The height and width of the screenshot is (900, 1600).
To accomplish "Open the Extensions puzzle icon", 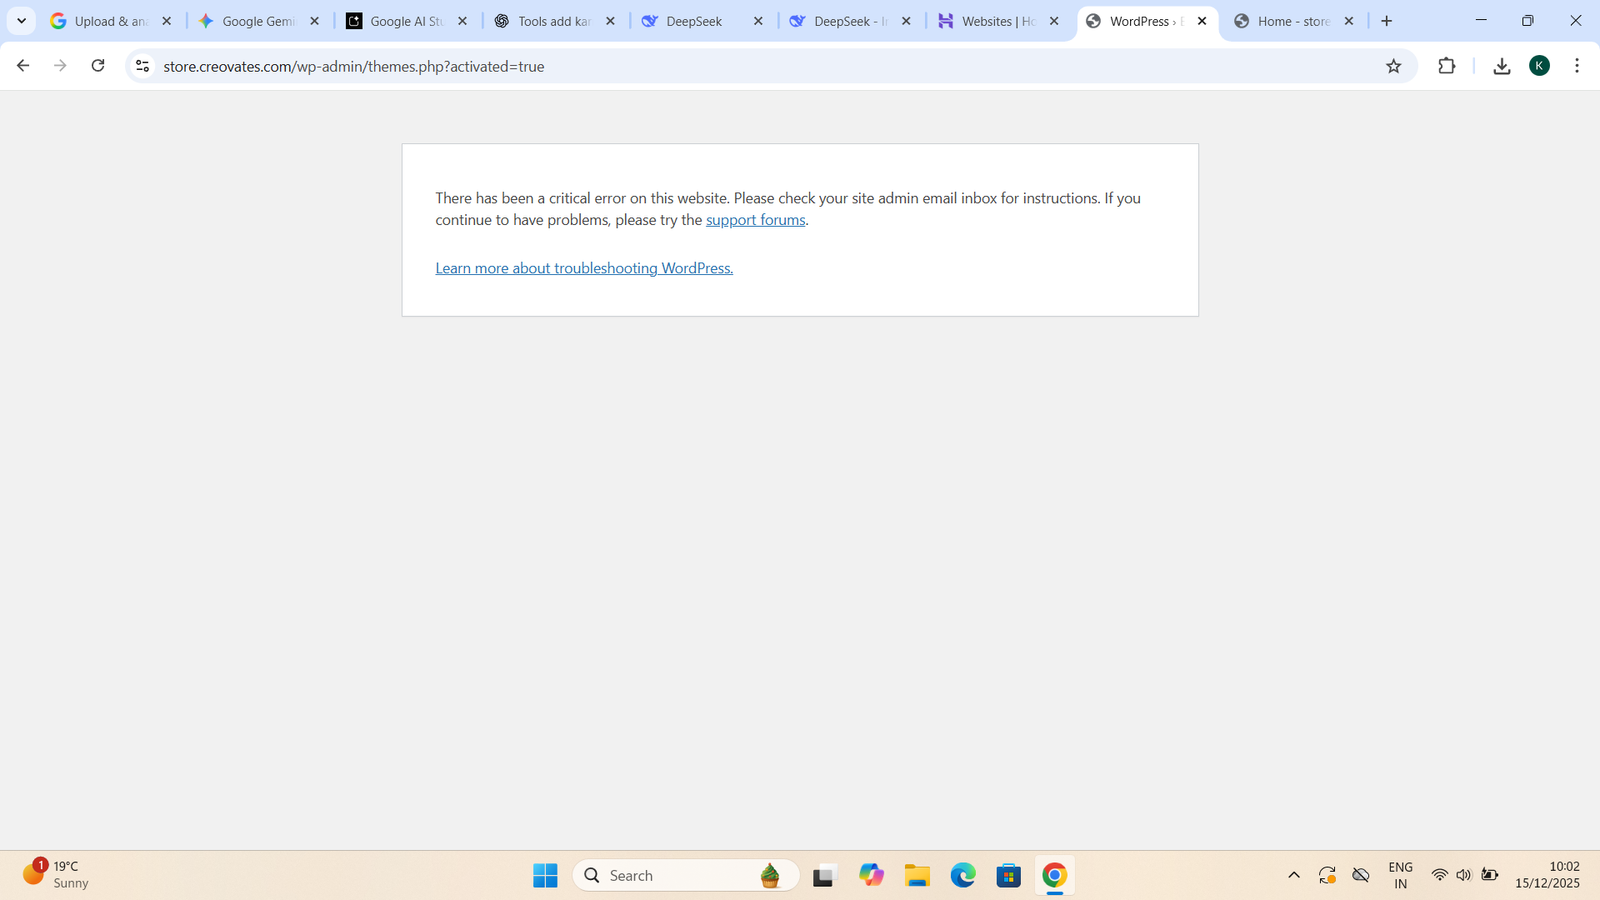I will point(1446,66).
